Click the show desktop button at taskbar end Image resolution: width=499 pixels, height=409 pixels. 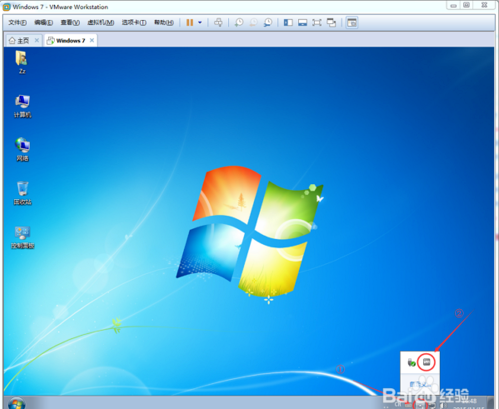pyautogui.click(x=491, y=403)
